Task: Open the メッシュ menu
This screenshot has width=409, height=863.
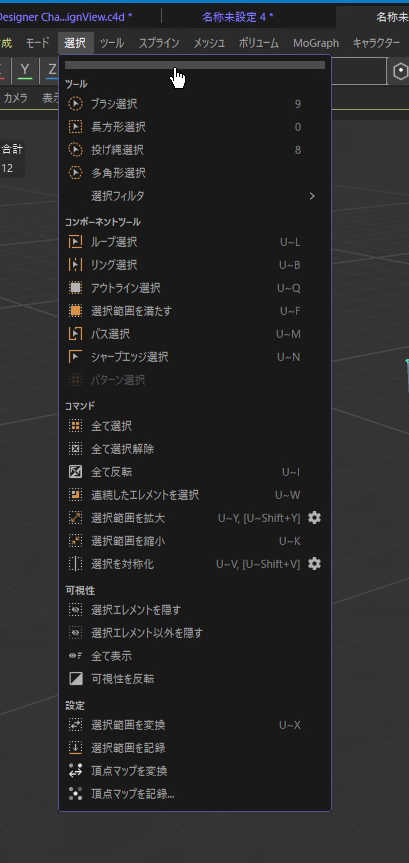Action: [x=209, y=43]
